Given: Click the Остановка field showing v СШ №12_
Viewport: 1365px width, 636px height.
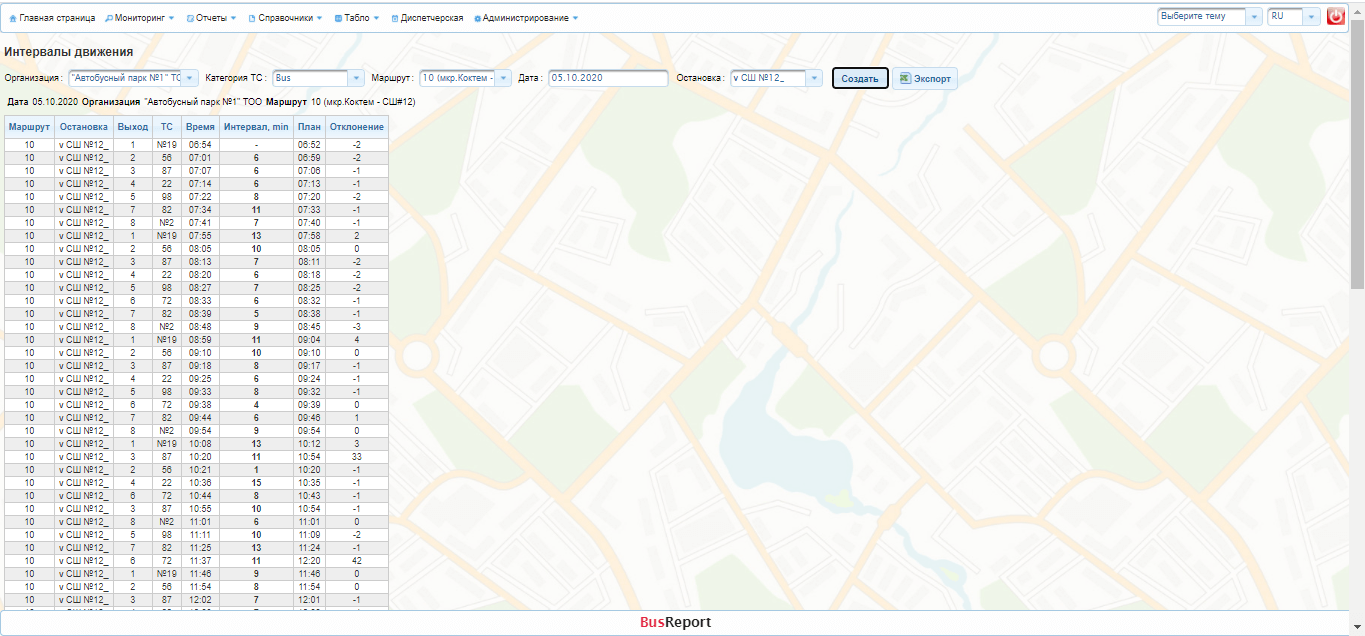Looking at the screenshot, I should coord(768,78).
